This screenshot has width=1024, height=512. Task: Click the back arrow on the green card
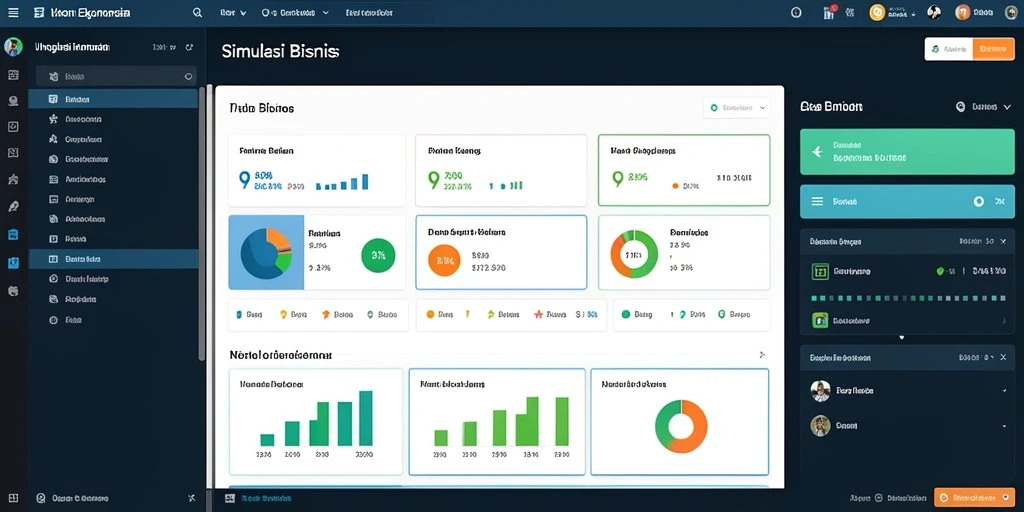click(817, 152)
